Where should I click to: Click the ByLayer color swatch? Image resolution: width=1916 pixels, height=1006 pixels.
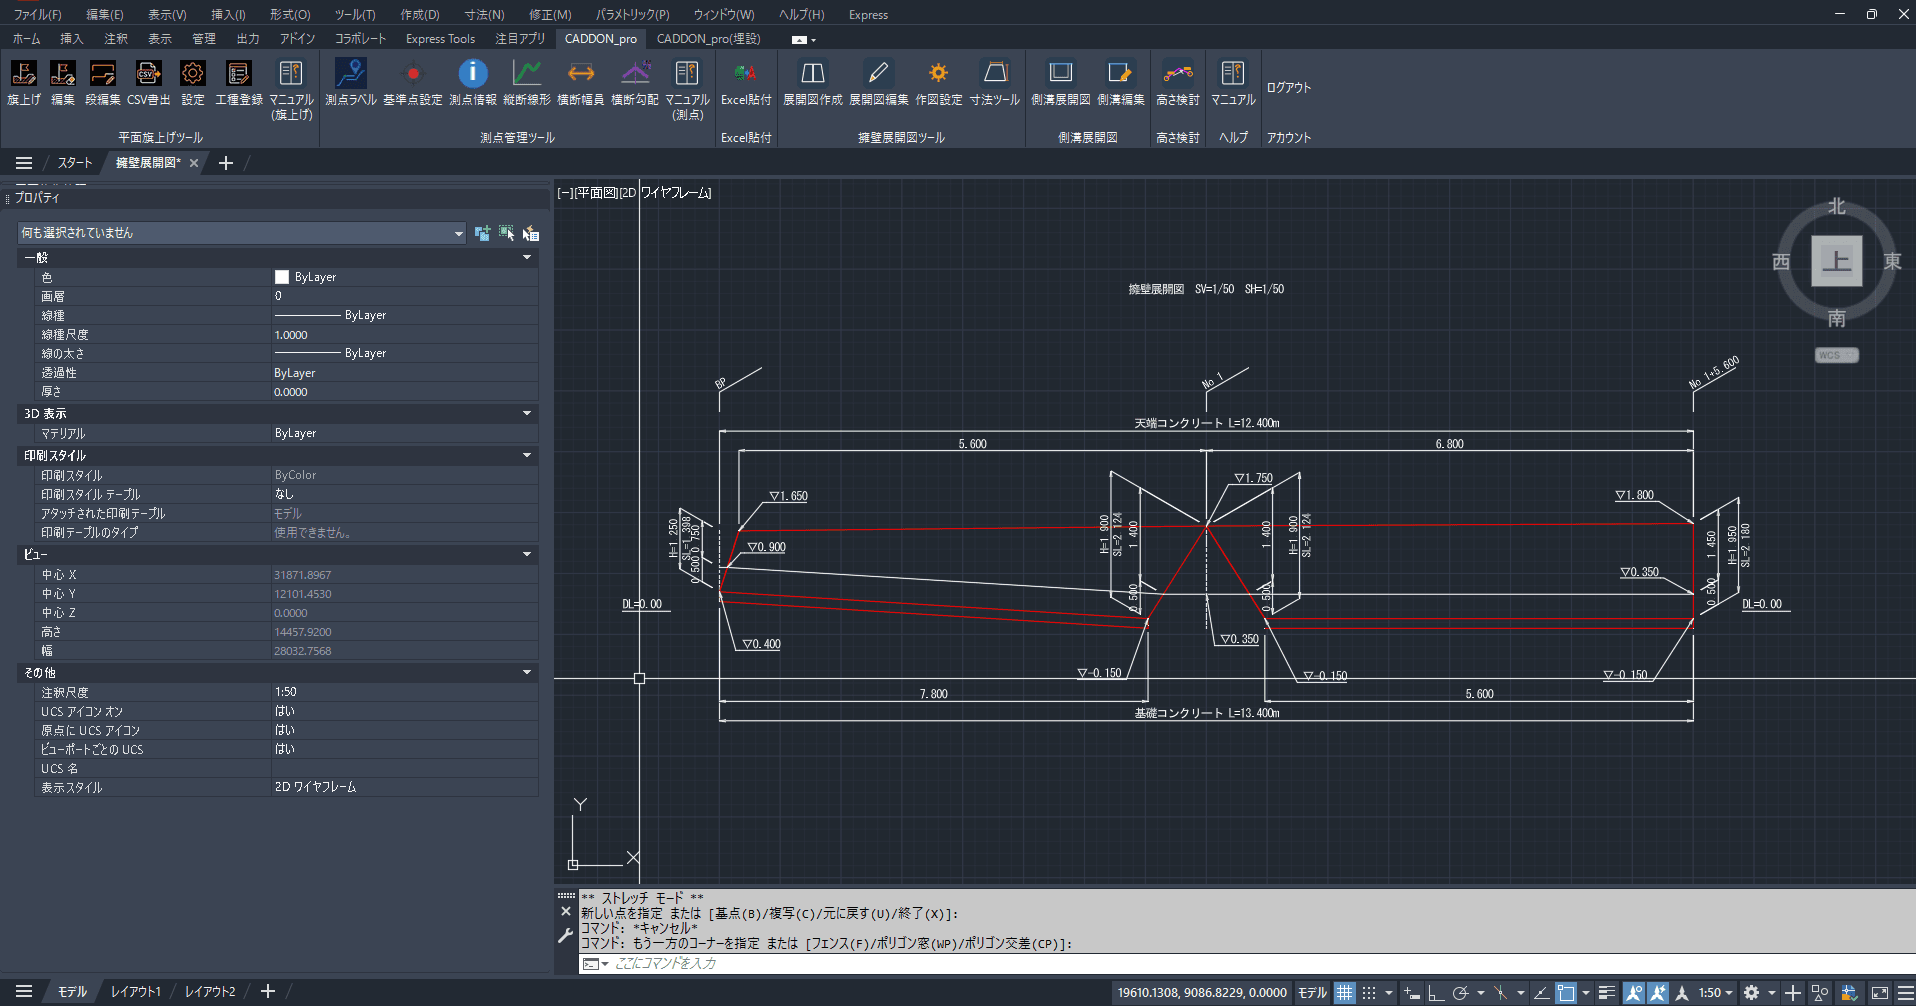pos(282,277)
